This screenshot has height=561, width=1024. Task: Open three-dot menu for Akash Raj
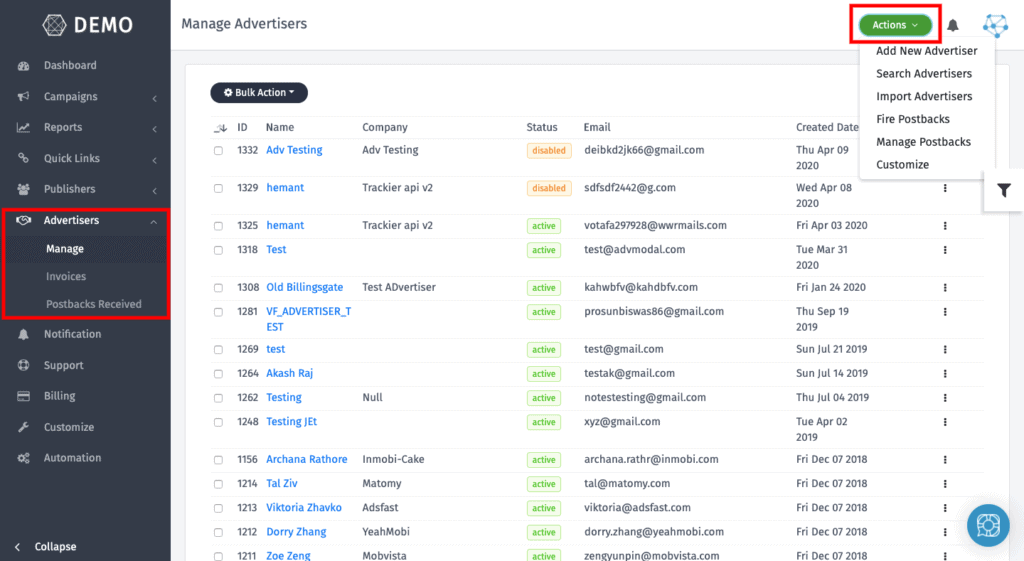tap(945, 374)
